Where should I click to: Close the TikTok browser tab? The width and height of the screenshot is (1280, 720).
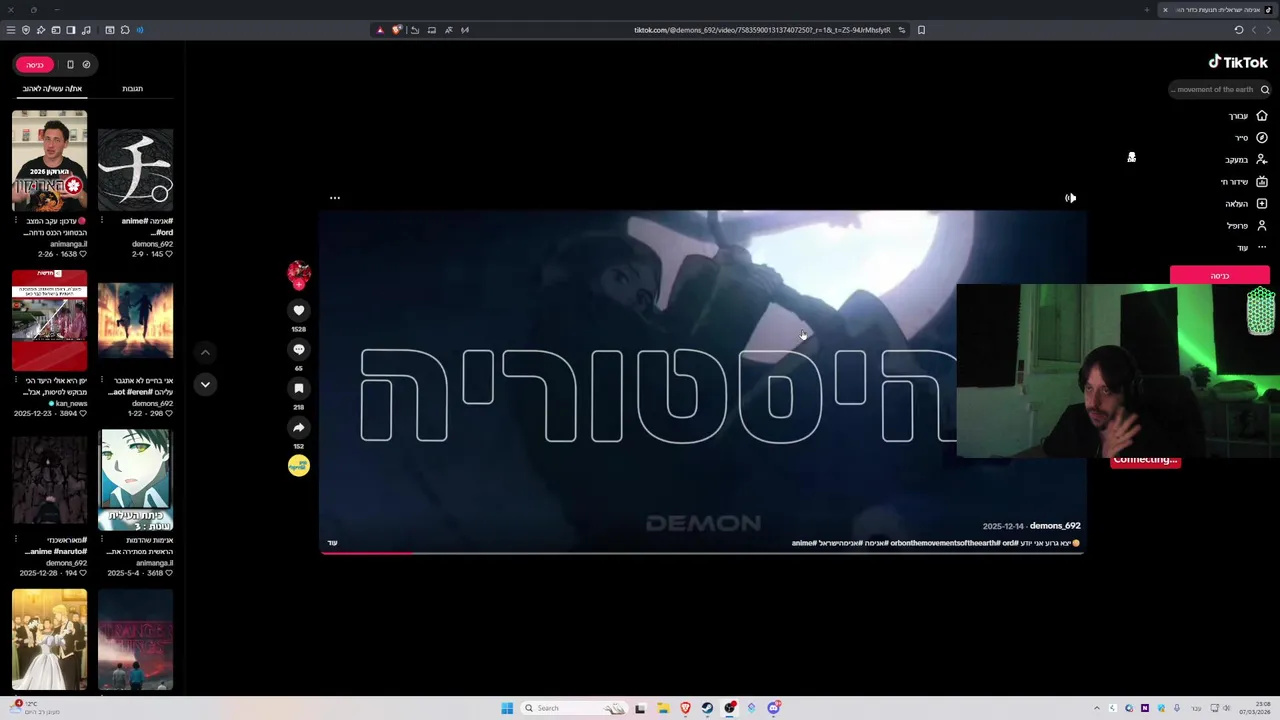(1165, 10)
